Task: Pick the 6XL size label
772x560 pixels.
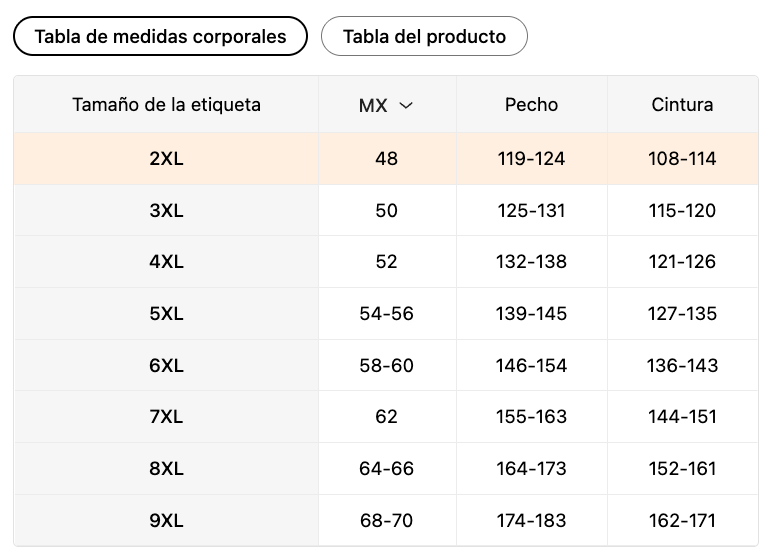Action: click(x=166, y=366)
